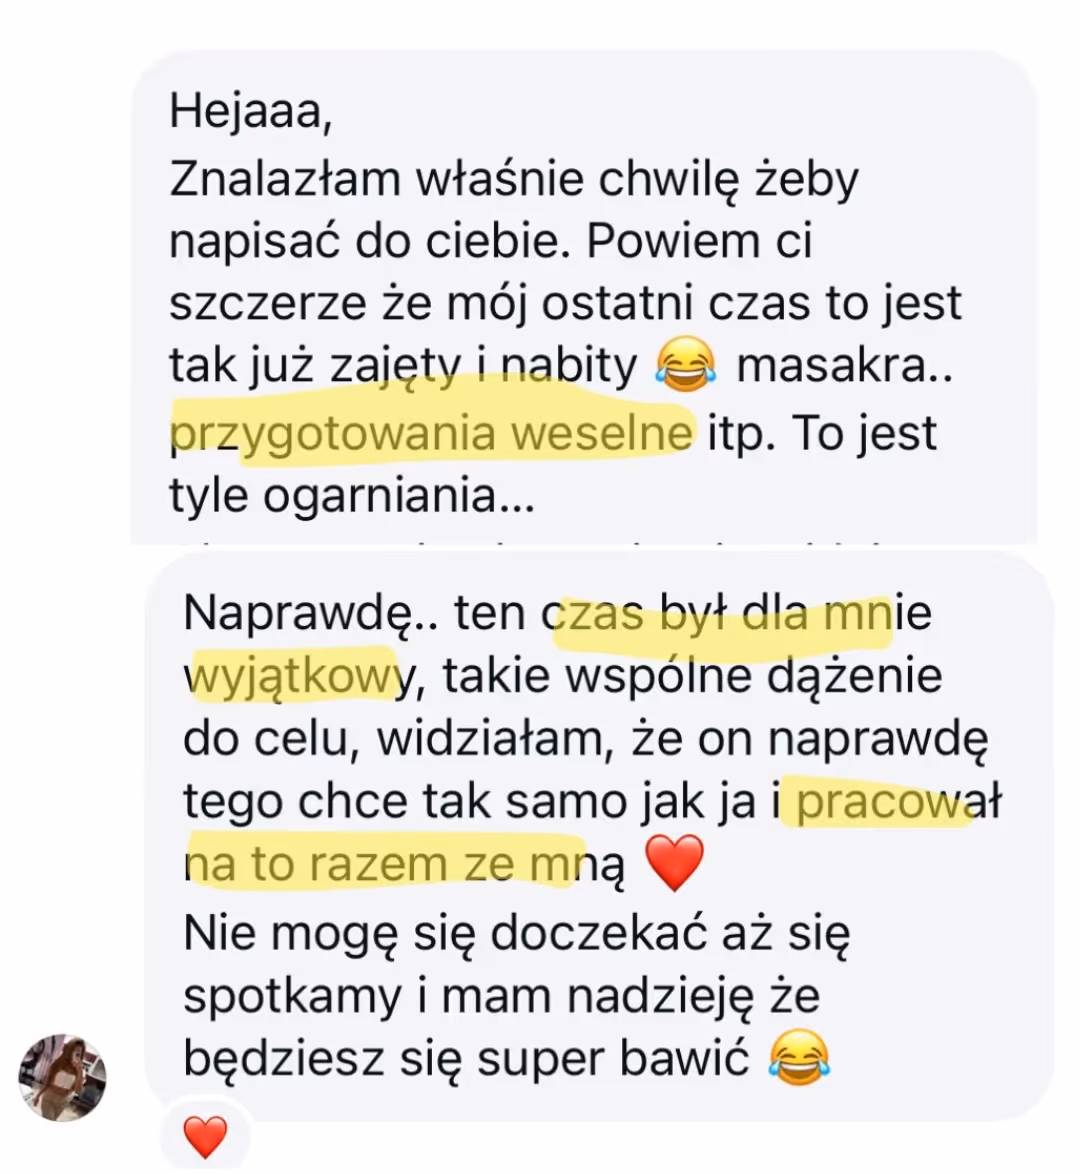This screenshot has height=1174, width=1080.
Task: Click the sender's profile avatar photo
Action: point(62,1078)
